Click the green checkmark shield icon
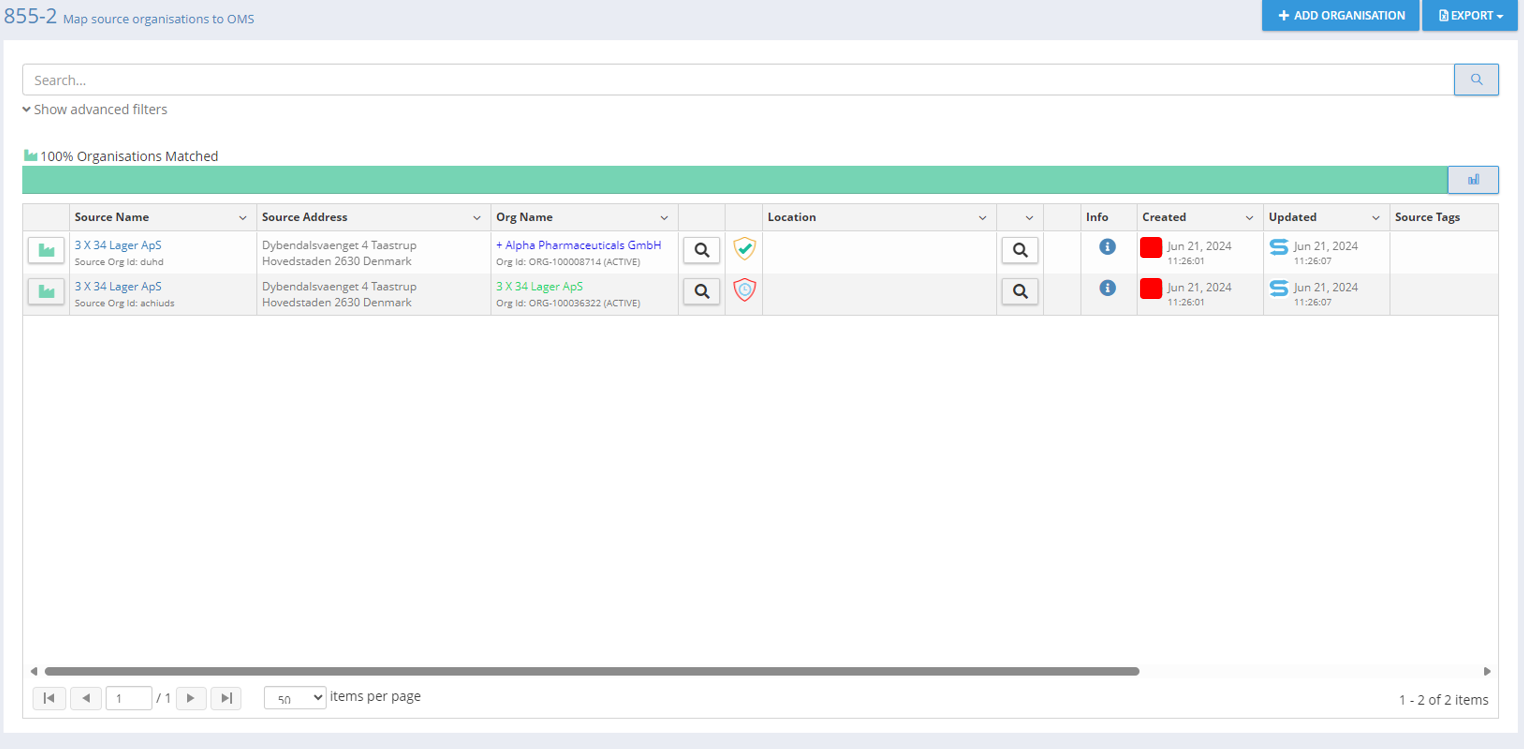Viewport: 1524px width, 749px height. [x=744, y=249]
